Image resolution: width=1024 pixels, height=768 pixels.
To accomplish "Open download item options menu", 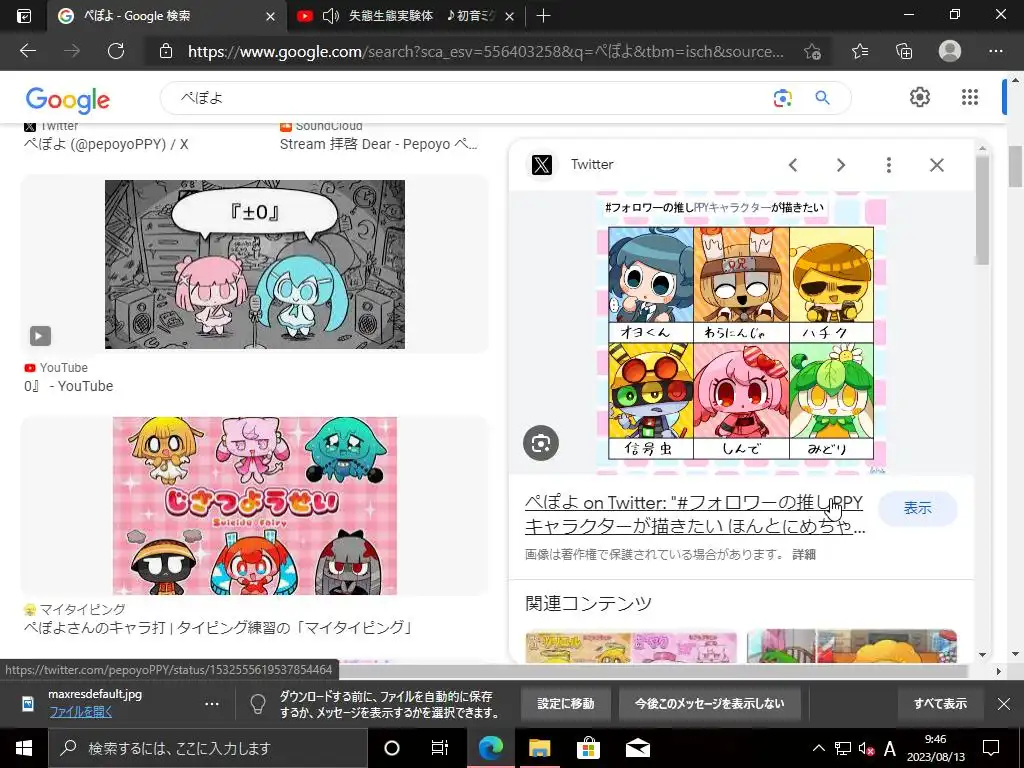I will (x=212, y=704).
